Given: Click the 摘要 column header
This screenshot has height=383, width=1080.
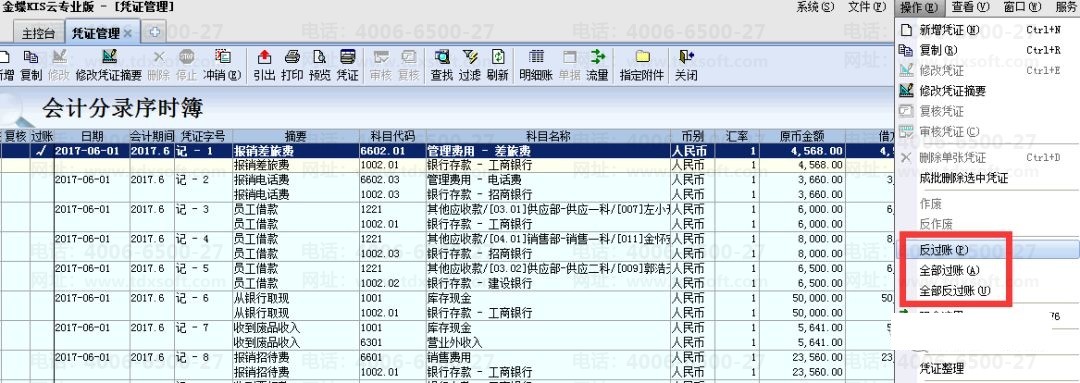Looking at the screenshot, I should tap(295, 136).
